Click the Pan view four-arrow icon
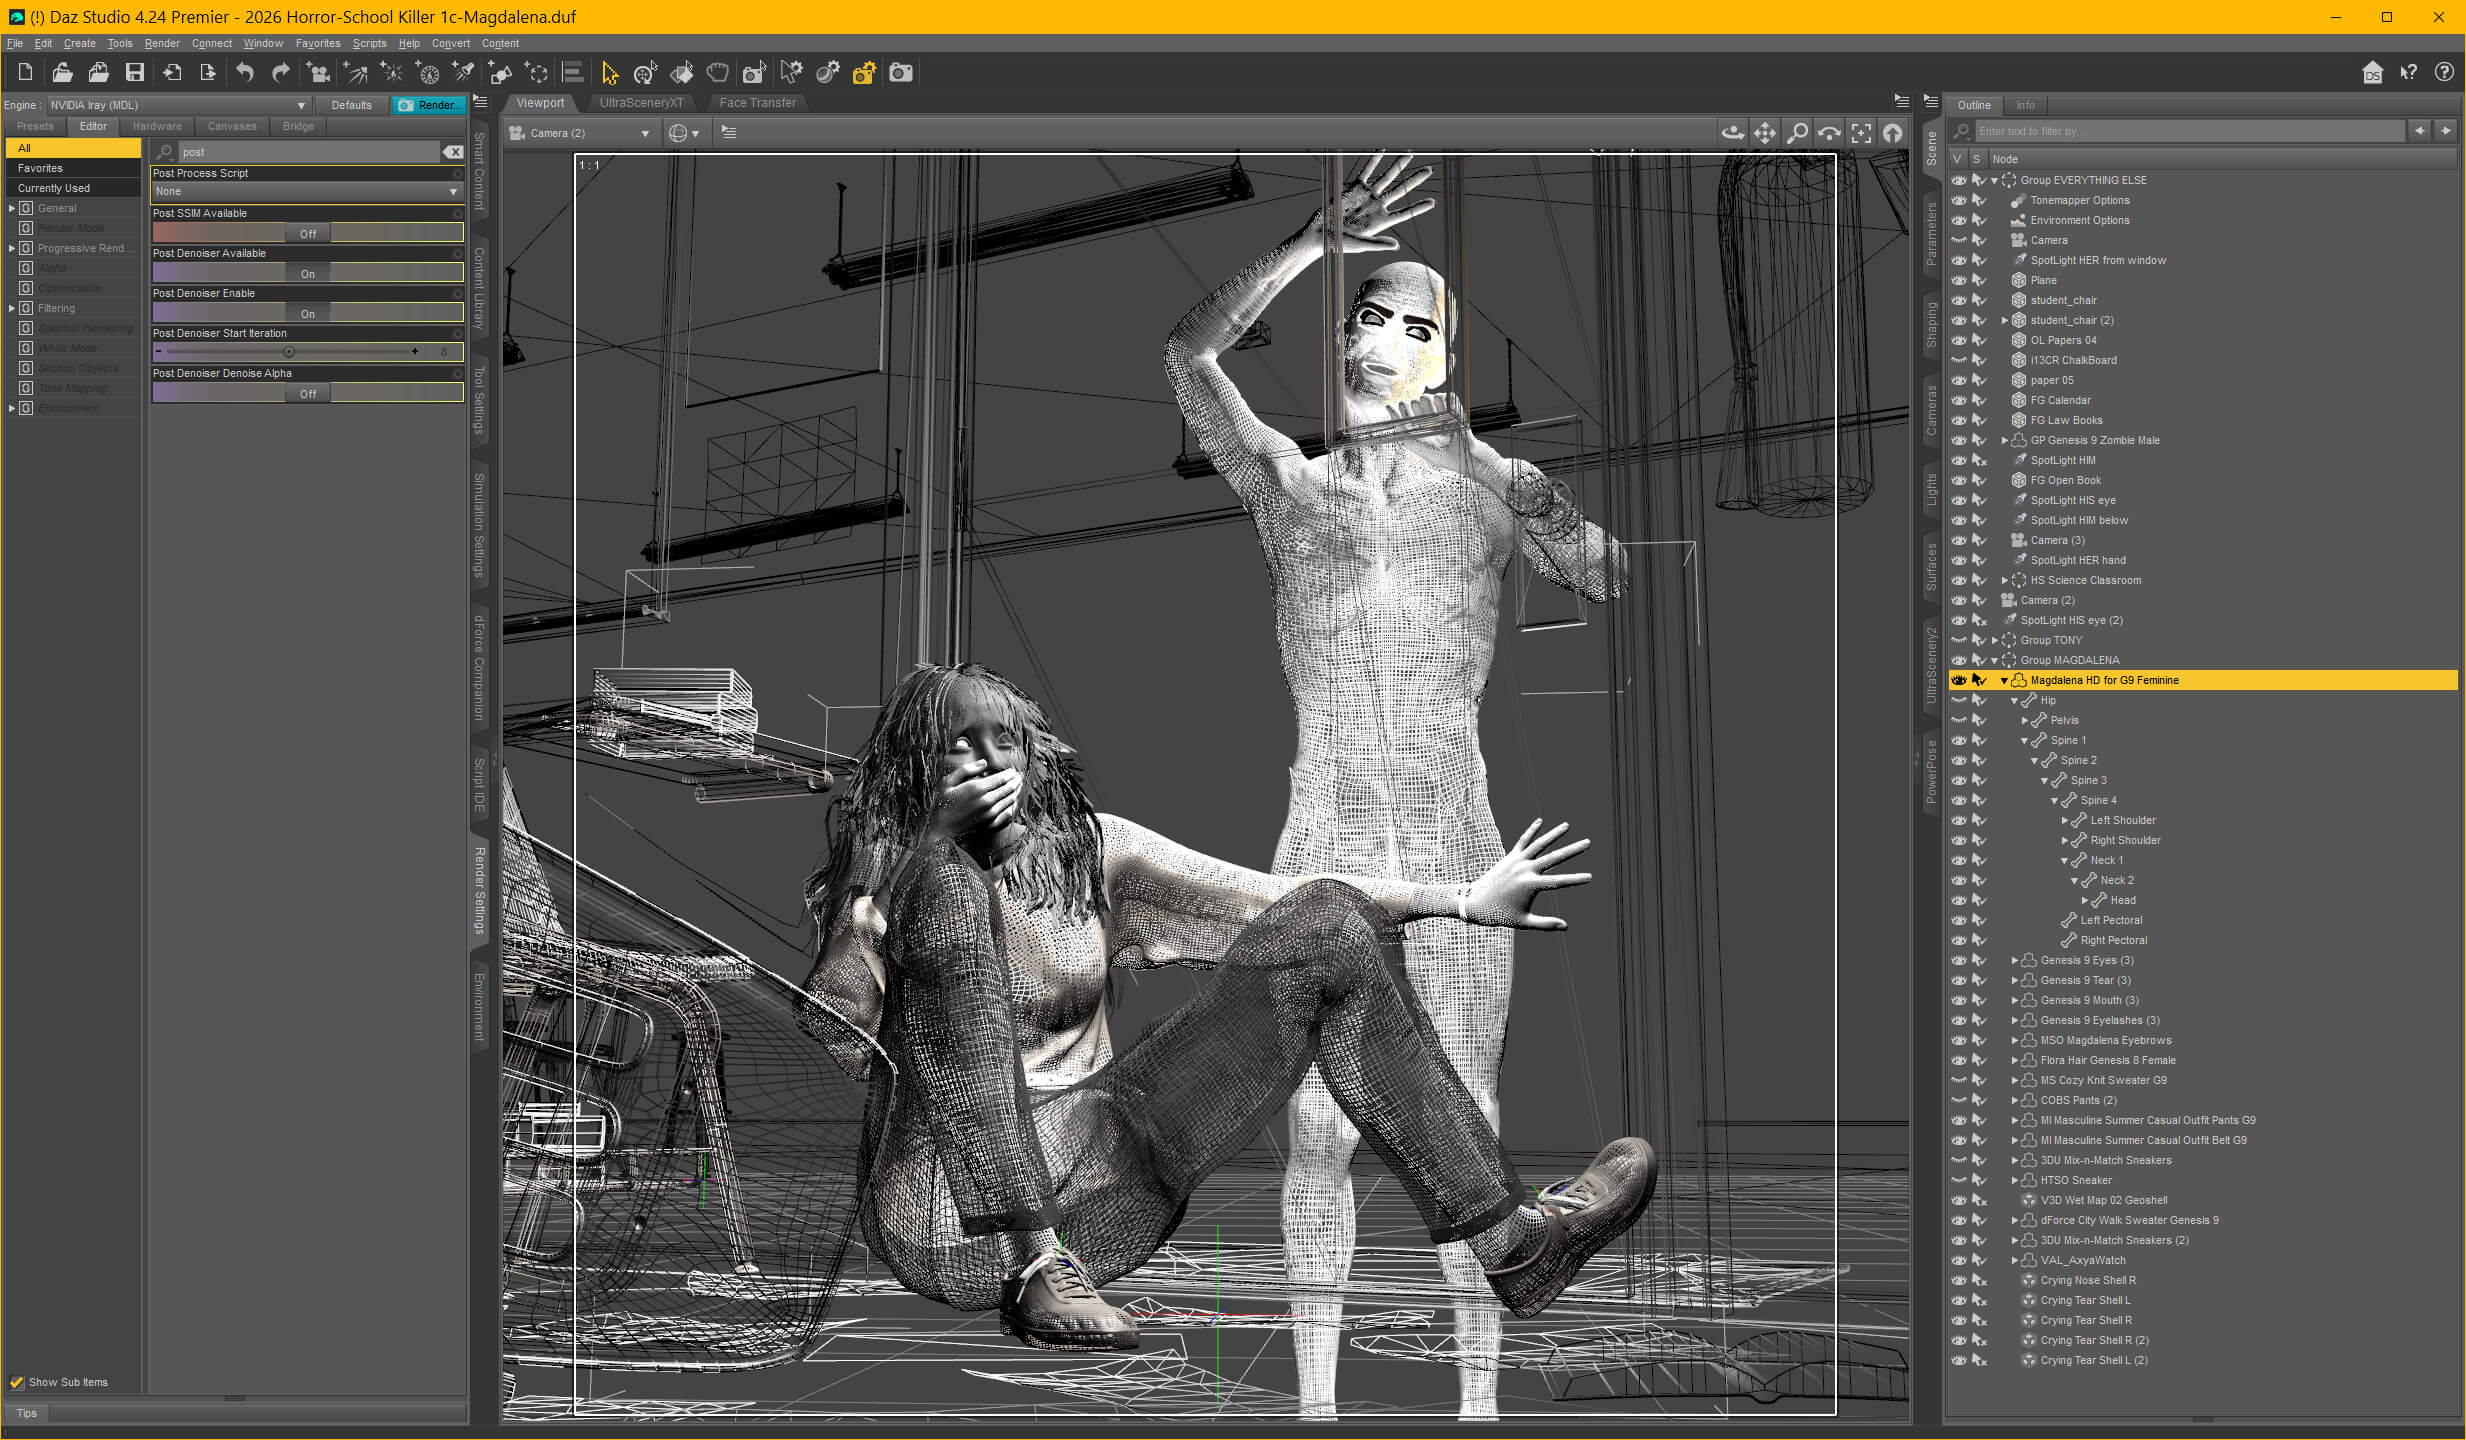Viewport: 2466px width, 1440px height. (1765, 132)
